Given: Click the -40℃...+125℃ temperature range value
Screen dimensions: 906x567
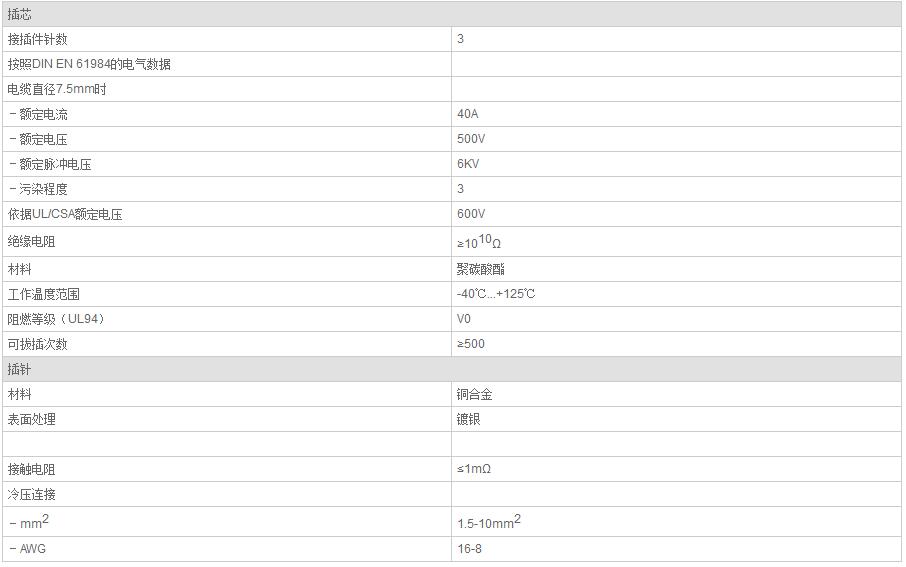Looking at the screenshot, I should coord(496,294).
